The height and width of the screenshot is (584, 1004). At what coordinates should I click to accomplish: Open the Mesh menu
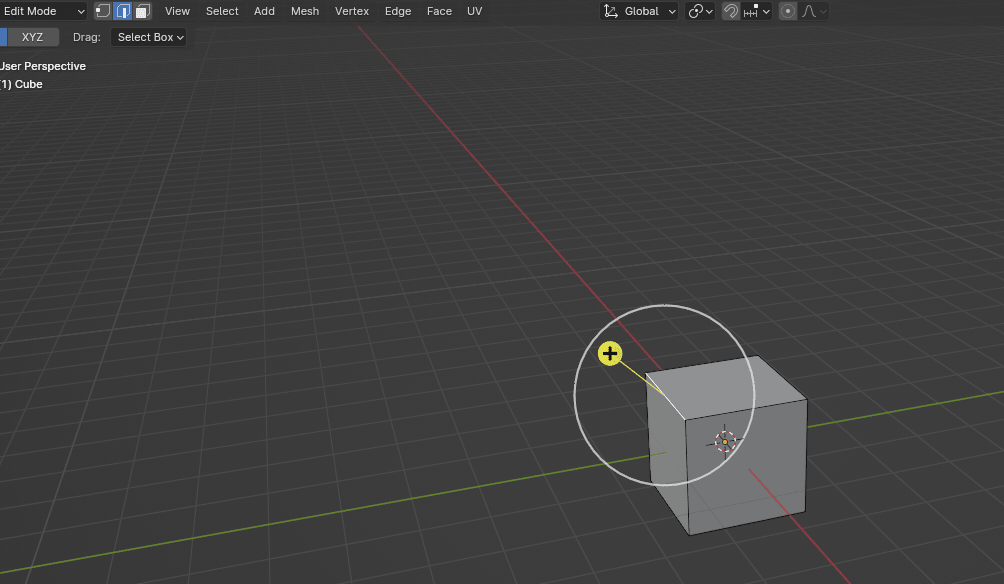pyautogui.click(x=305, y=11)
